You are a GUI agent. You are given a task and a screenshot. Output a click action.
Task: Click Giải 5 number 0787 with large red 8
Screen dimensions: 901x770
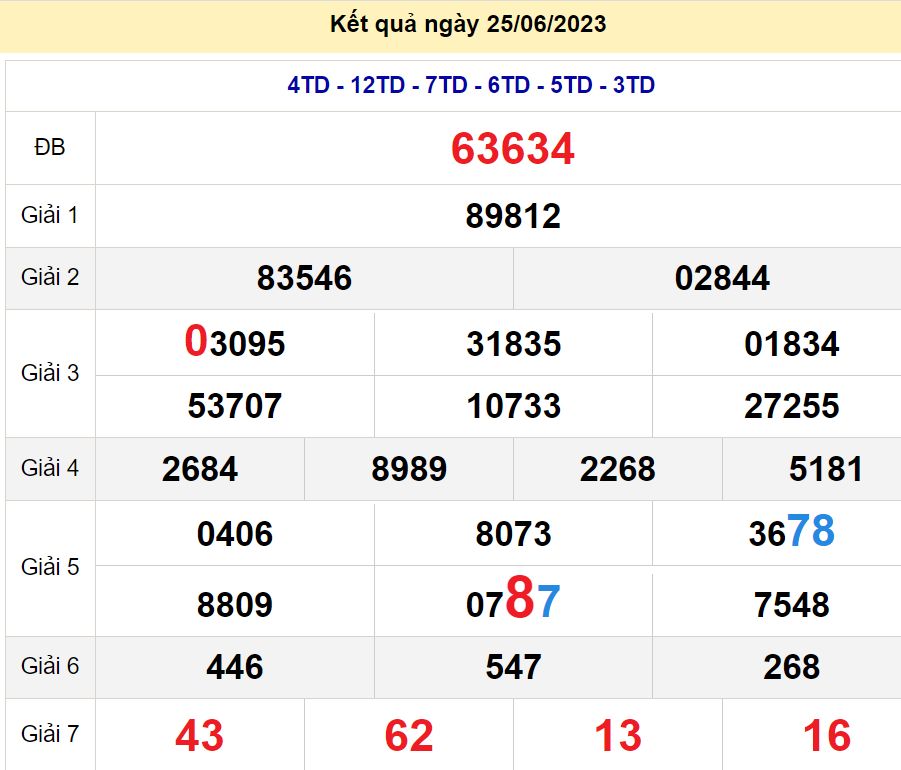513,602
